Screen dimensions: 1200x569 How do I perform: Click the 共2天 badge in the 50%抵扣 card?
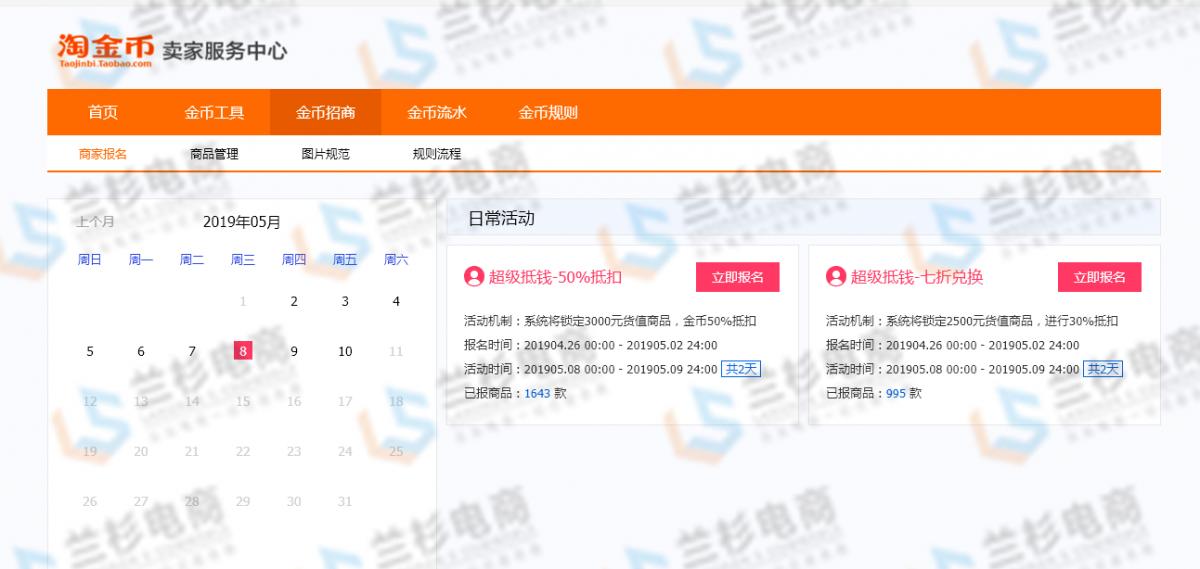pyautogui.click(x=741, y=369)
